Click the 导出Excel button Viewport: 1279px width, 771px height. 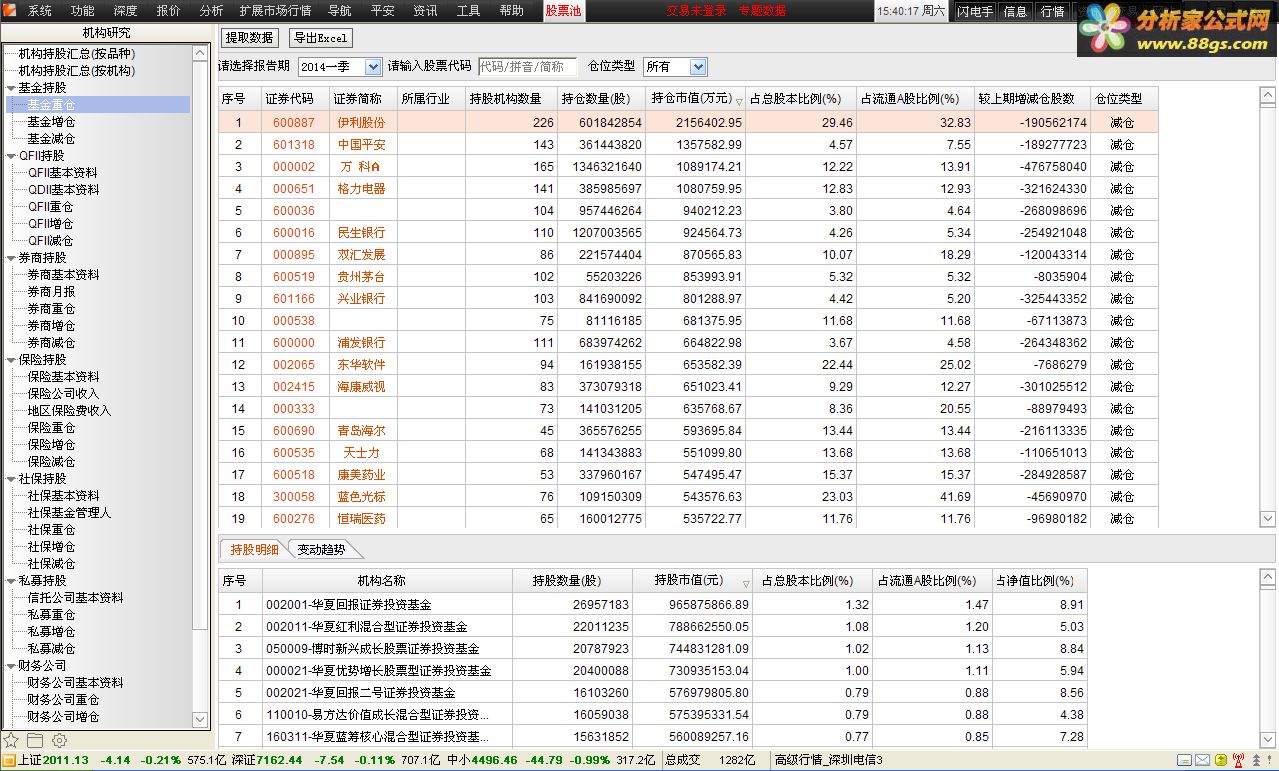[320, 38]
